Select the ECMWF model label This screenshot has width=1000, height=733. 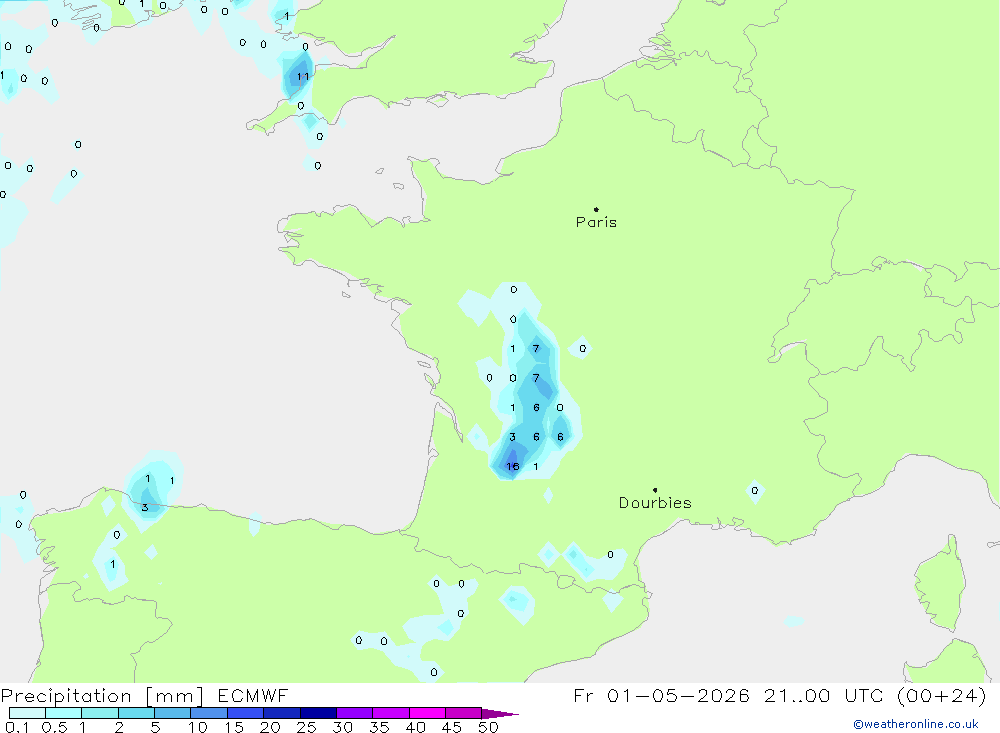click(x=253, y=695)
